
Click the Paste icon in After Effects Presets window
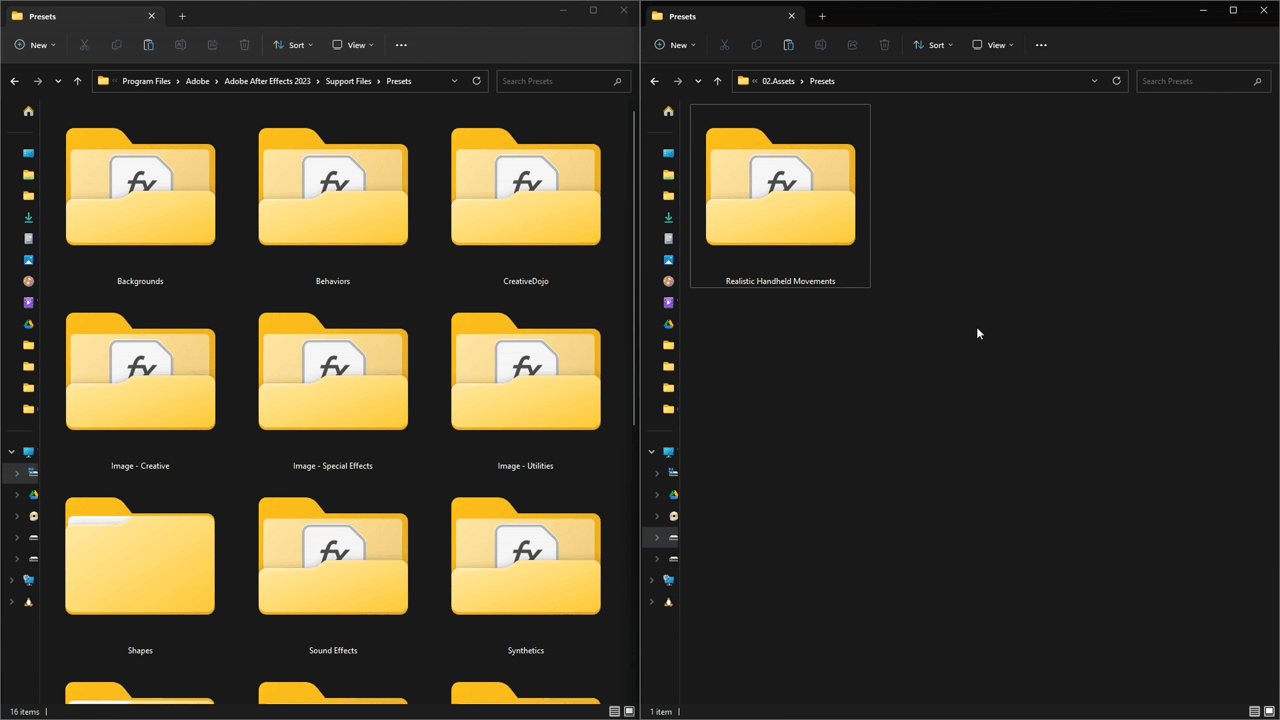point(148,45)
